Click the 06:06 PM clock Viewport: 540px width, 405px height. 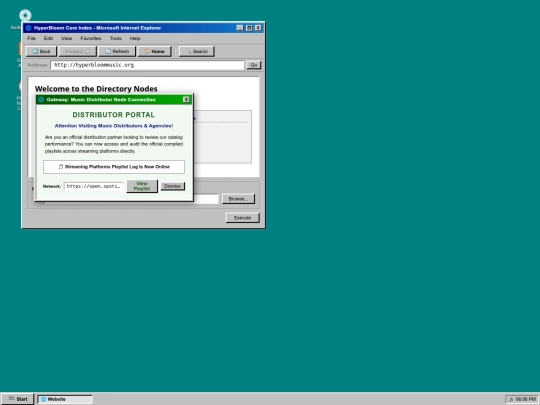click(x=526, y=399)
